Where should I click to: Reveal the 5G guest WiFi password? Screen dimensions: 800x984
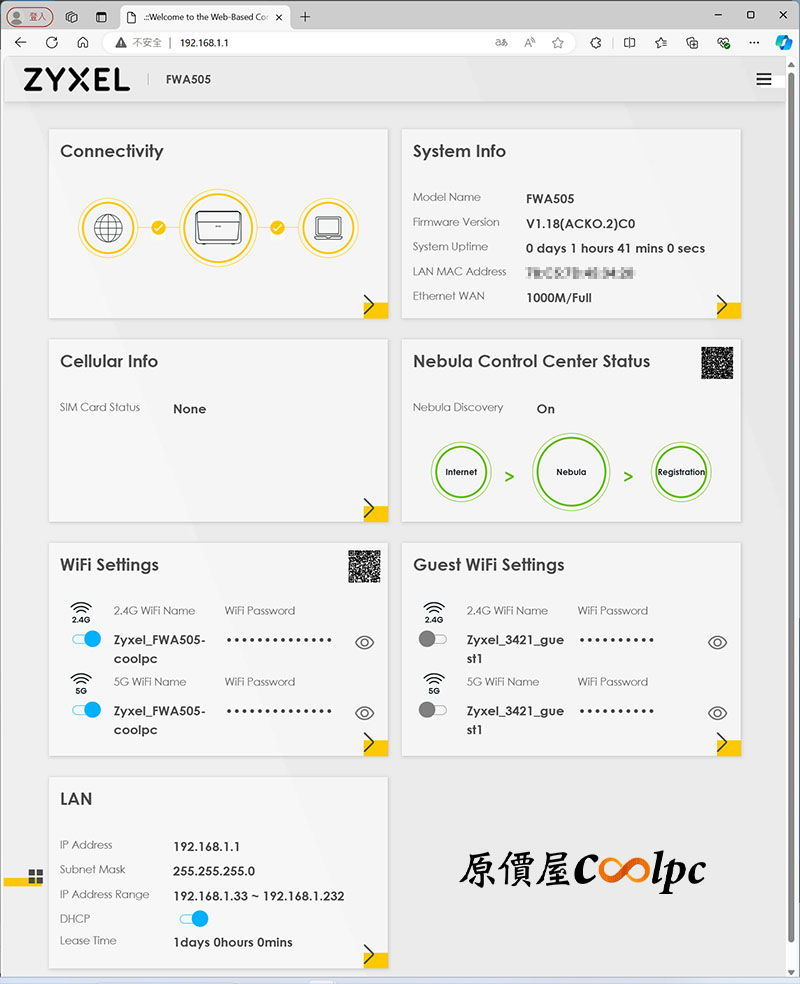[717, 713]
